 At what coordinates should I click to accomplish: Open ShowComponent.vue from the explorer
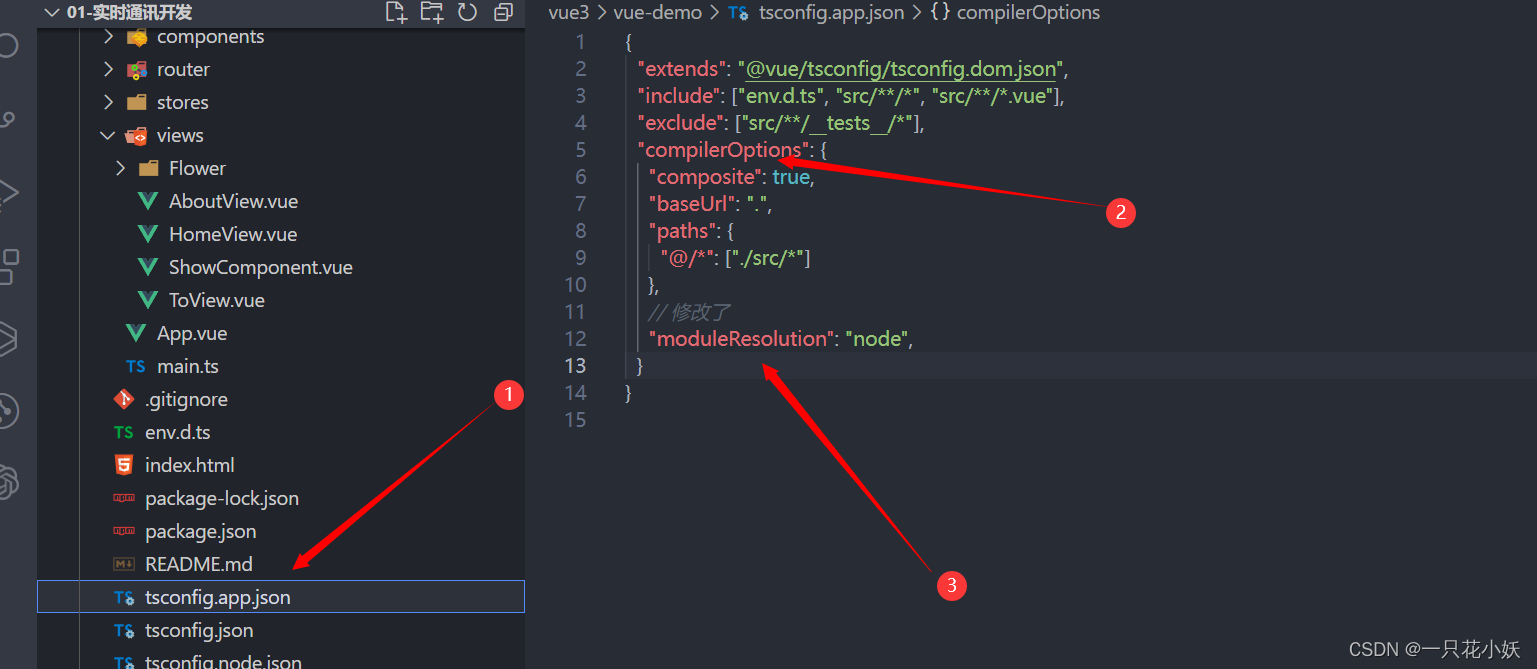point(260,268)
